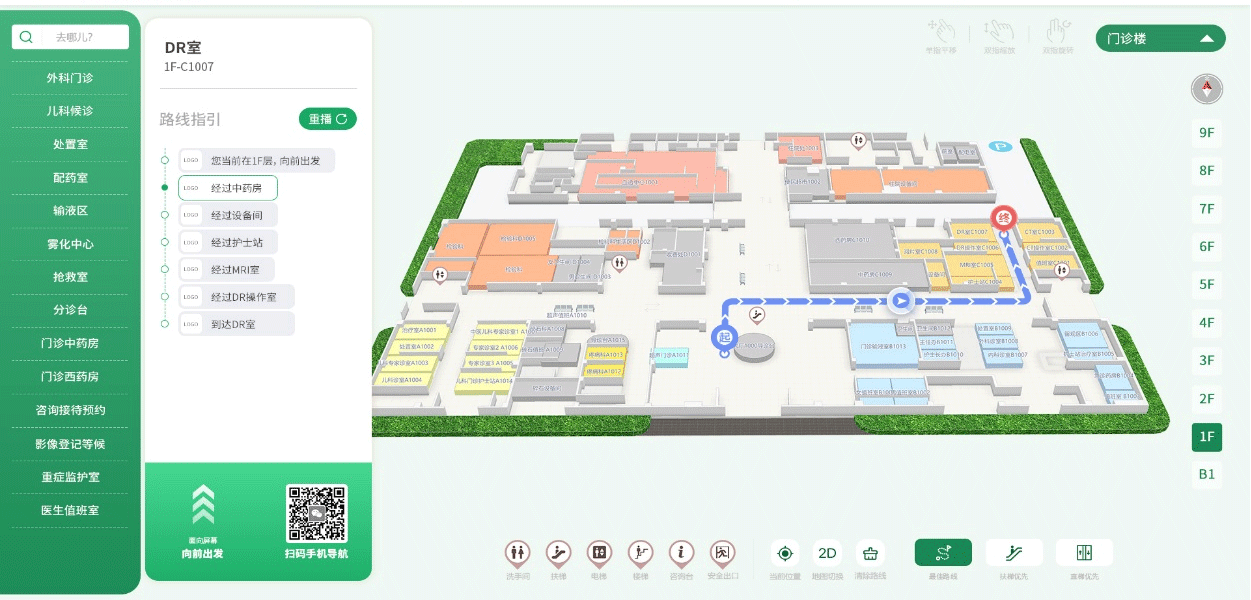Locate the 当前位置 current position

(785, 553)
